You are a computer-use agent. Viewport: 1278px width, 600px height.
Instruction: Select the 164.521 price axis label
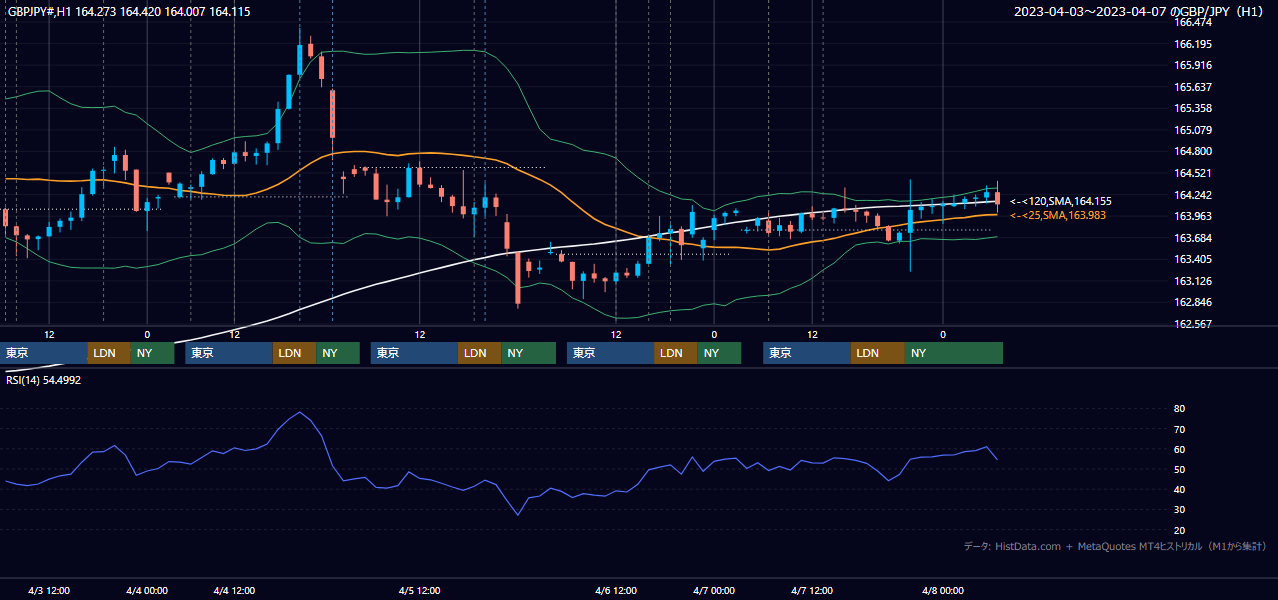[1193, 173]
